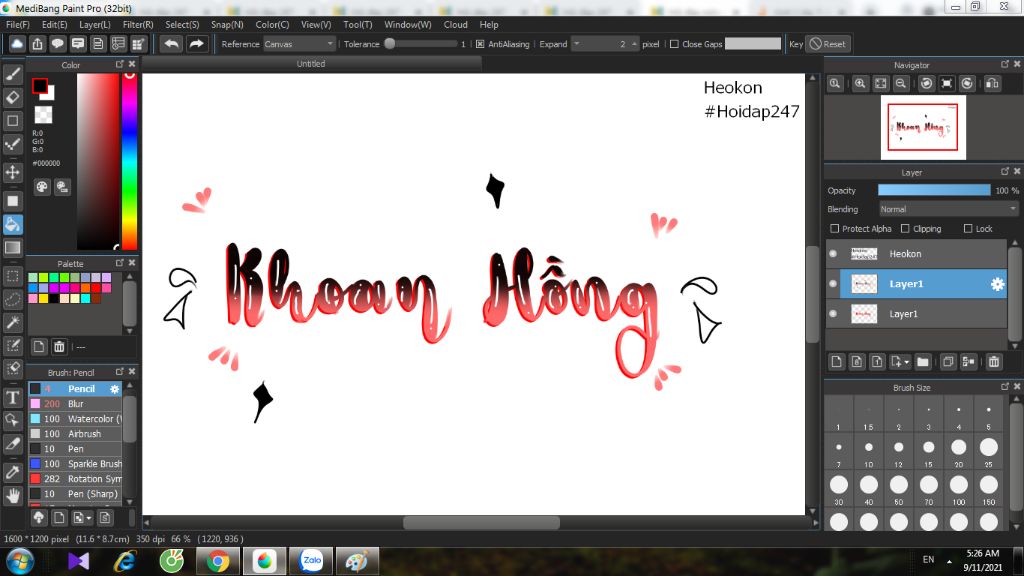Open the Close Gaps level dropdown

click(752, 44)
